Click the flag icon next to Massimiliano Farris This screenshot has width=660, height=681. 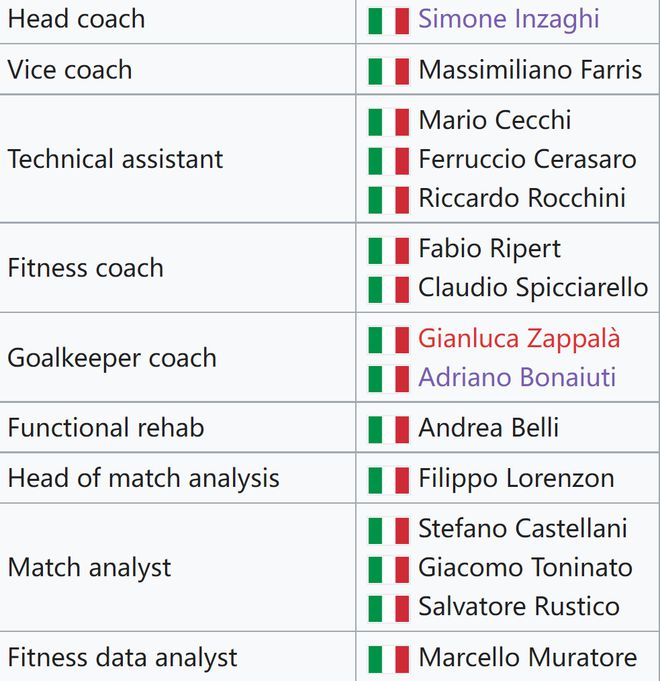[x=388, y=71]
